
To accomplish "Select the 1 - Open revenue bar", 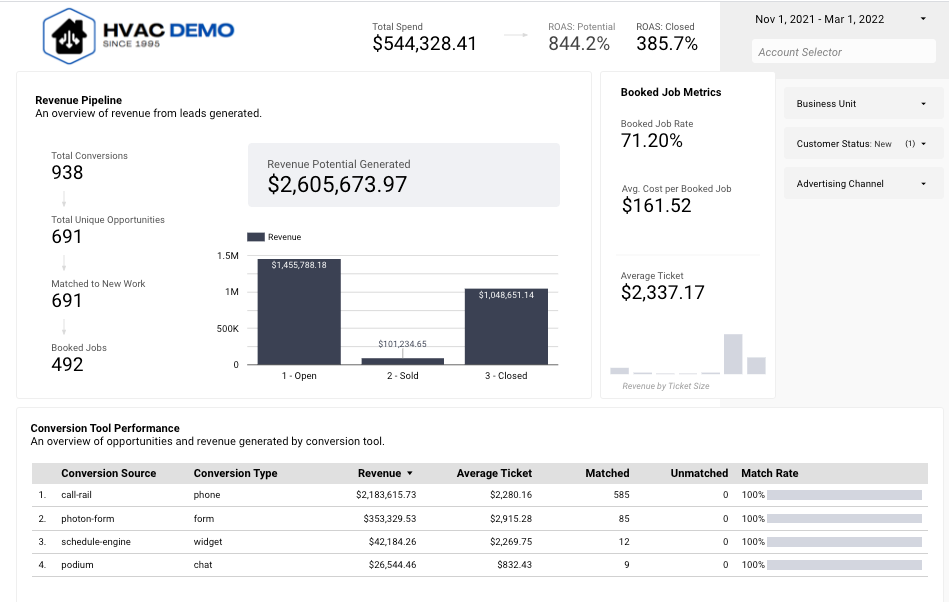I will (299, 312).
